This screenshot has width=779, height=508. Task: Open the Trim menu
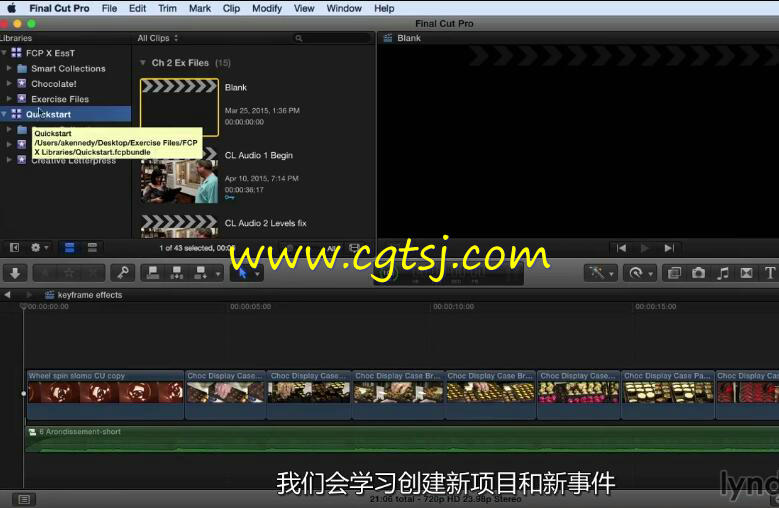(167, 8)
